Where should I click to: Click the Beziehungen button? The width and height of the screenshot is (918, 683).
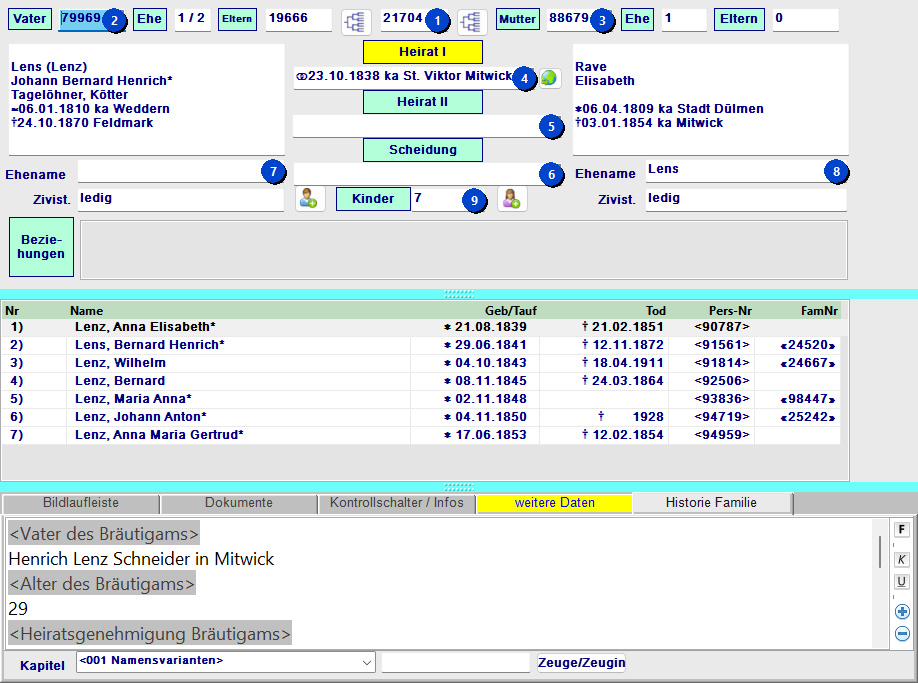pyautogui.click(x=41, y=247)
